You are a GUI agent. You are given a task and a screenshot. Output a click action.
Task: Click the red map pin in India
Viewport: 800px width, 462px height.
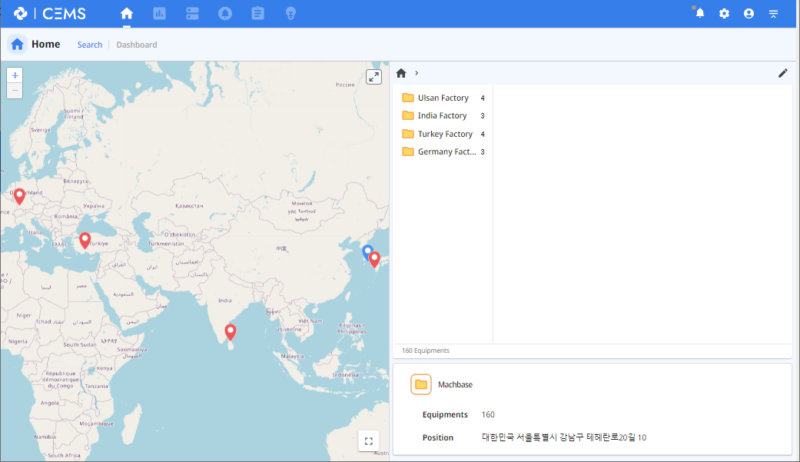point(231,330)
